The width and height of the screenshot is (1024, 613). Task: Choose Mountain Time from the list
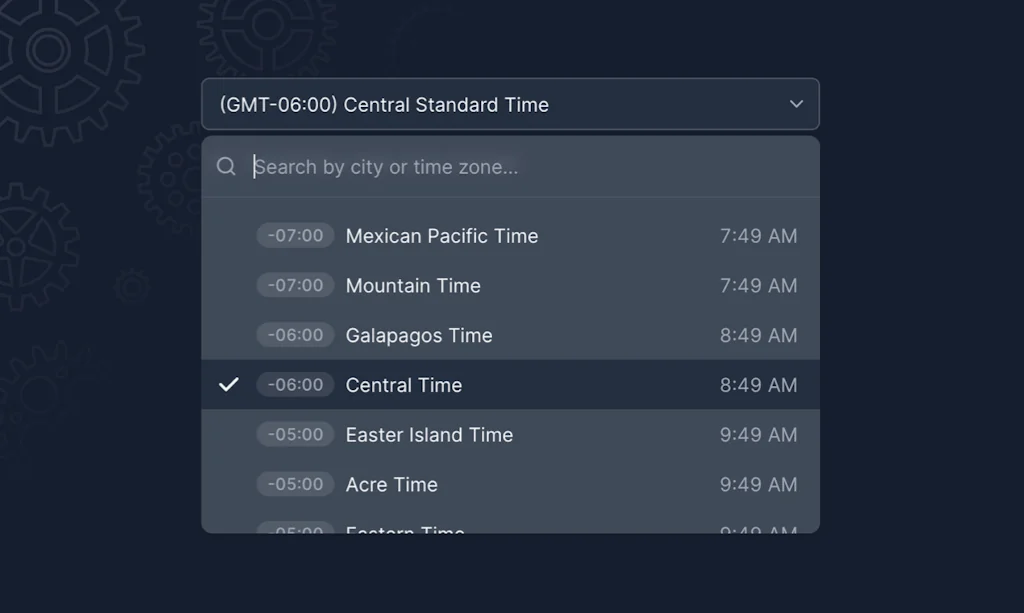coord(413,286)
